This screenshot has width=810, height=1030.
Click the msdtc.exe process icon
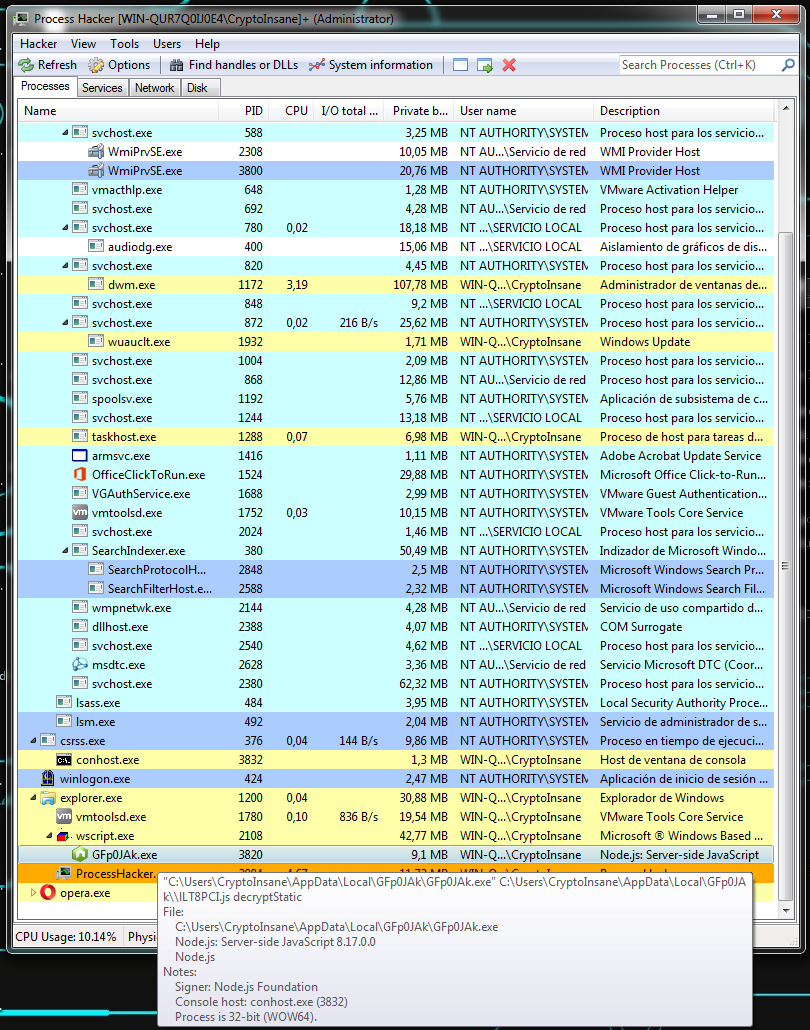point(80,664)
